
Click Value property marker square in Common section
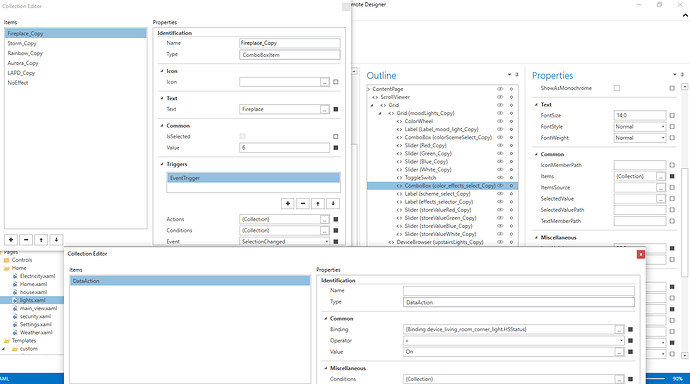pyautogui.click(x=336, y=148)
